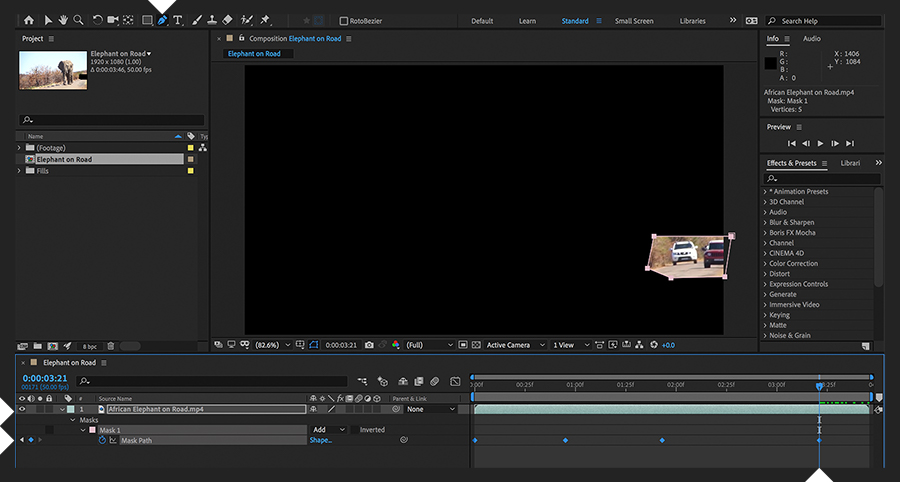The height and width of the screenshot is (482, 900).
Task: Click the Search Help field
Action: (x=824, y=21)
